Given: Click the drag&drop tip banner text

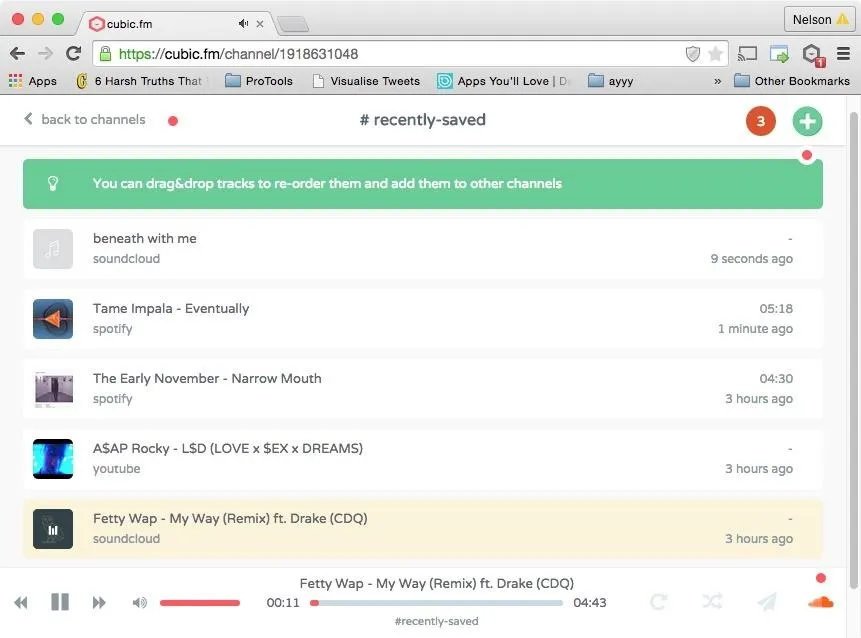Looking at the screenshot, I should click(x=327, y=183).
